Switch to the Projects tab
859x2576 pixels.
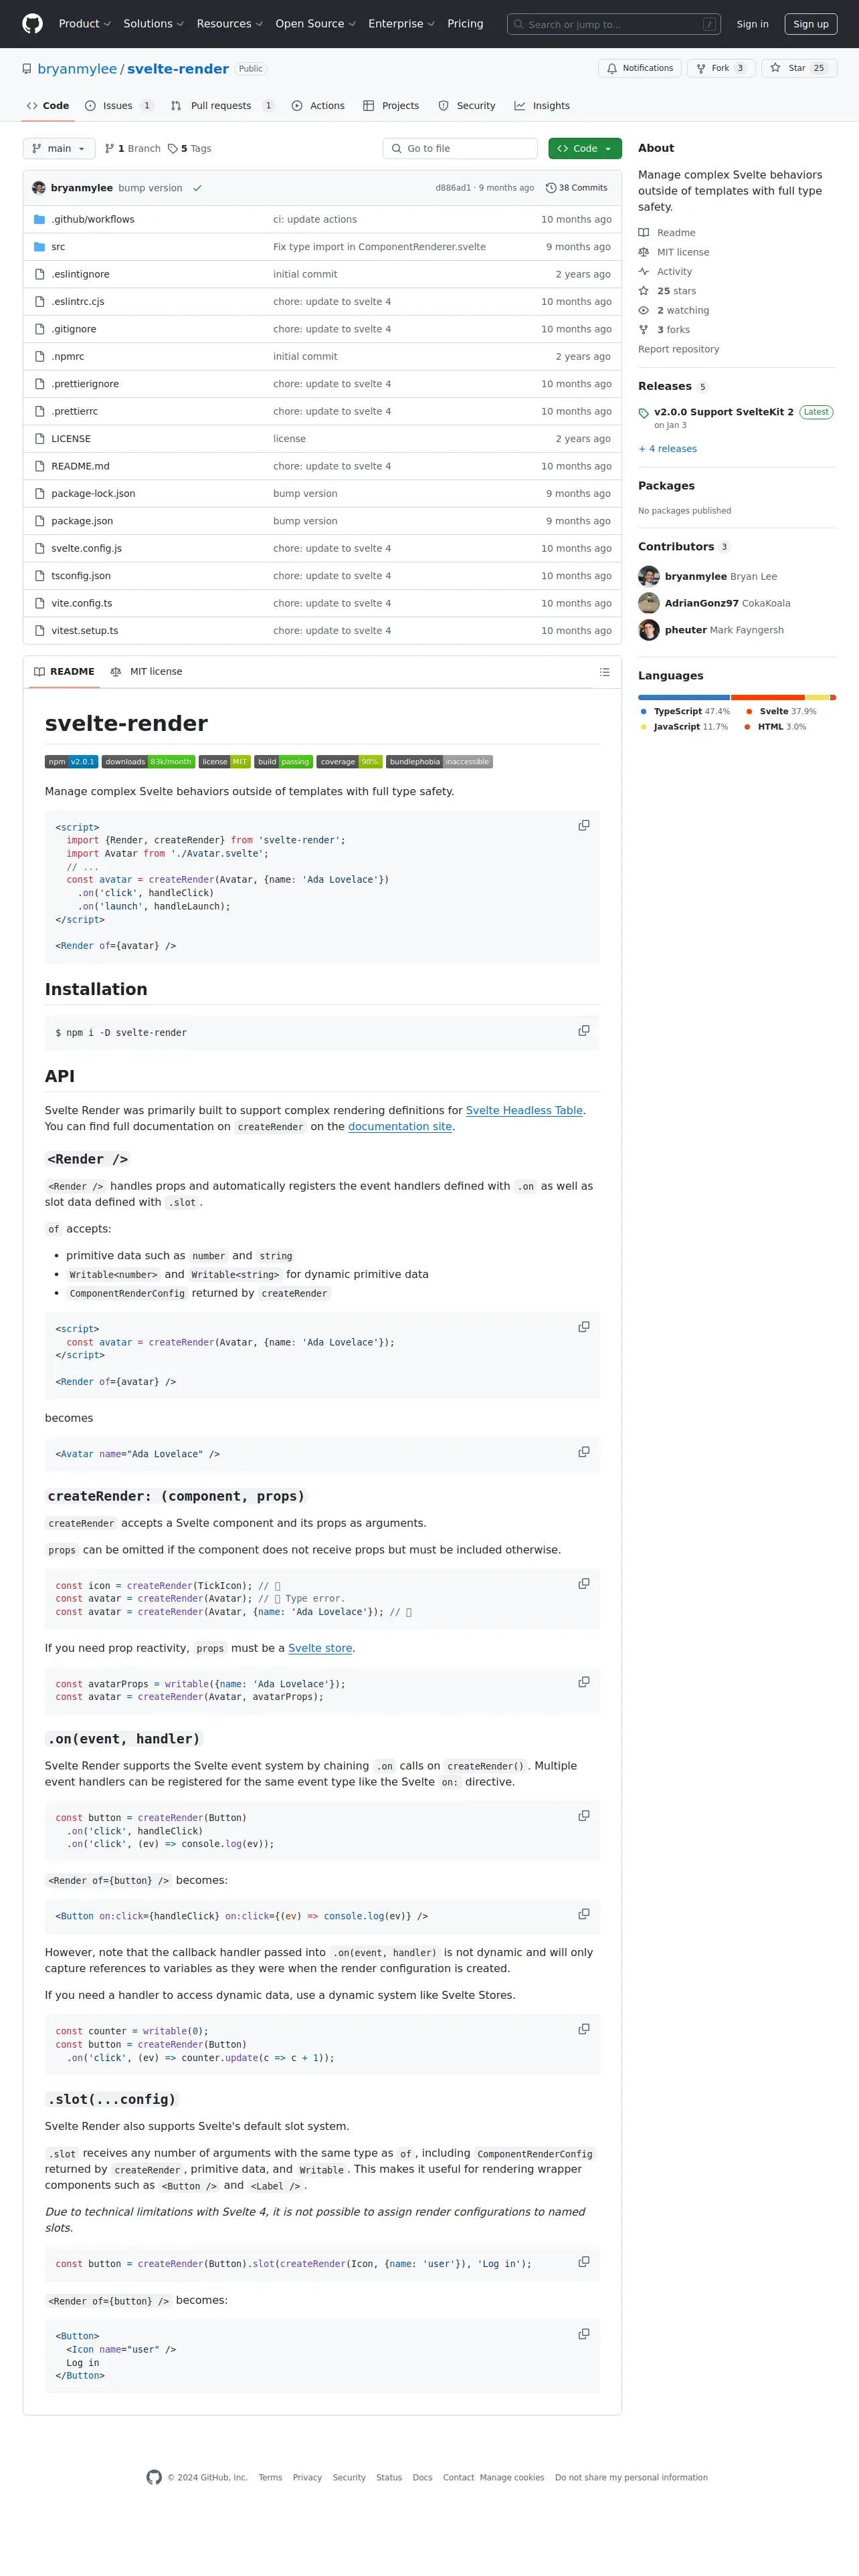tap(391, 106)
